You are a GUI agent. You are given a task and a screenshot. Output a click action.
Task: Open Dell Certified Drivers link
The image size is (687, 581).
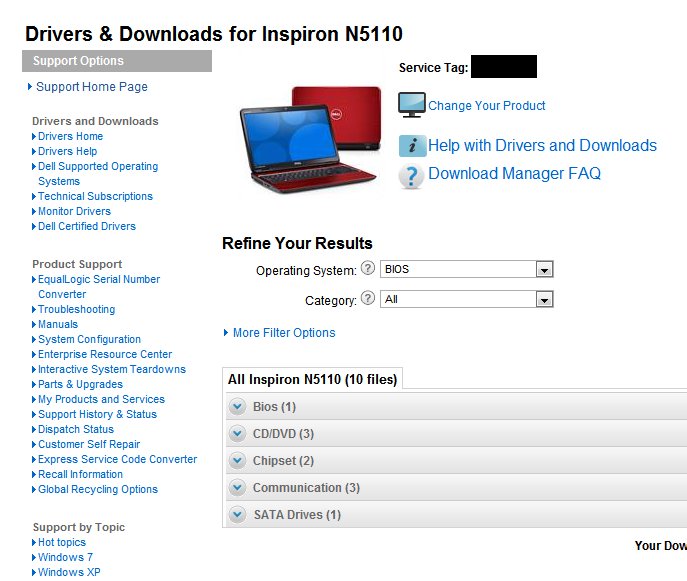pos(87,226)
